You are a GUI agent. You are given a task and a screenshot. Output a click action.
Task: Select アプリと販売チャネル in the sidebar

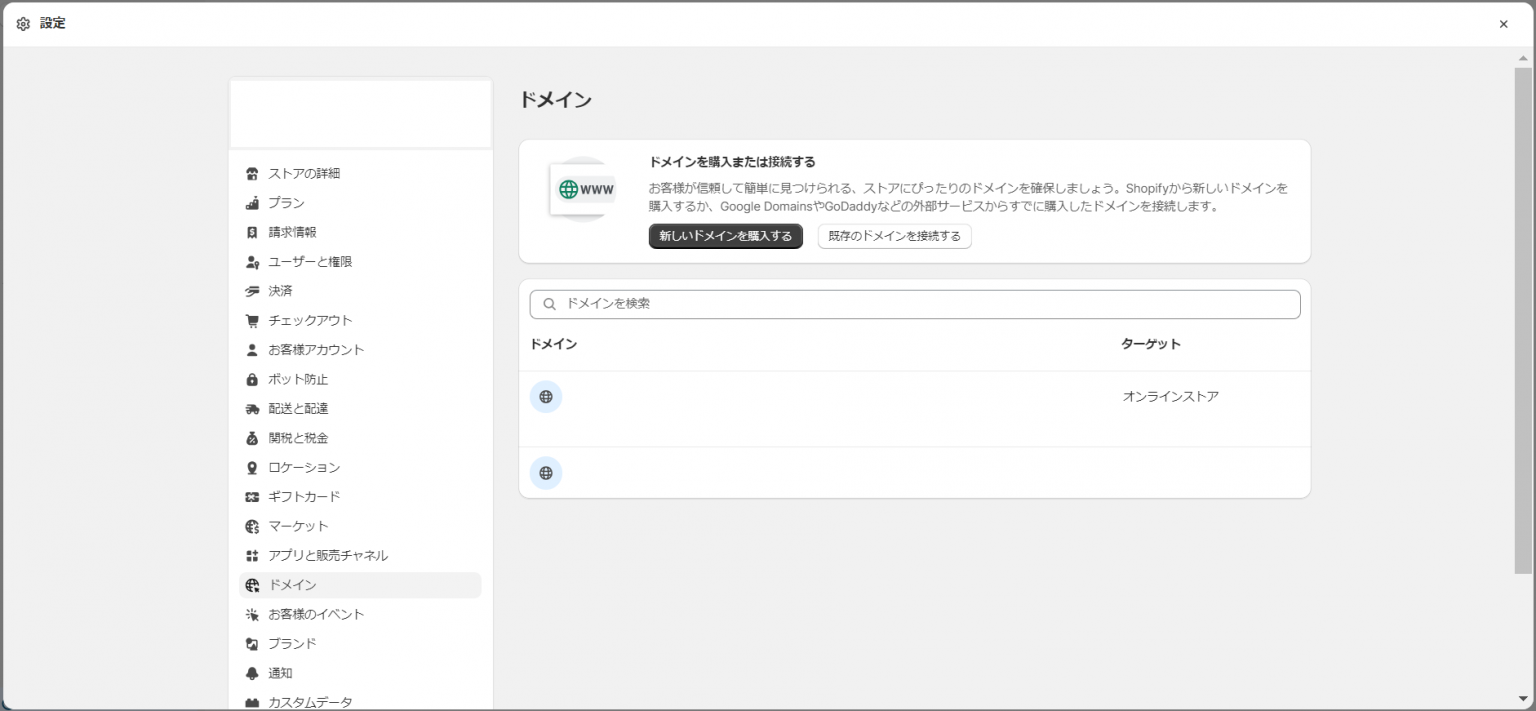click(330, 555)
